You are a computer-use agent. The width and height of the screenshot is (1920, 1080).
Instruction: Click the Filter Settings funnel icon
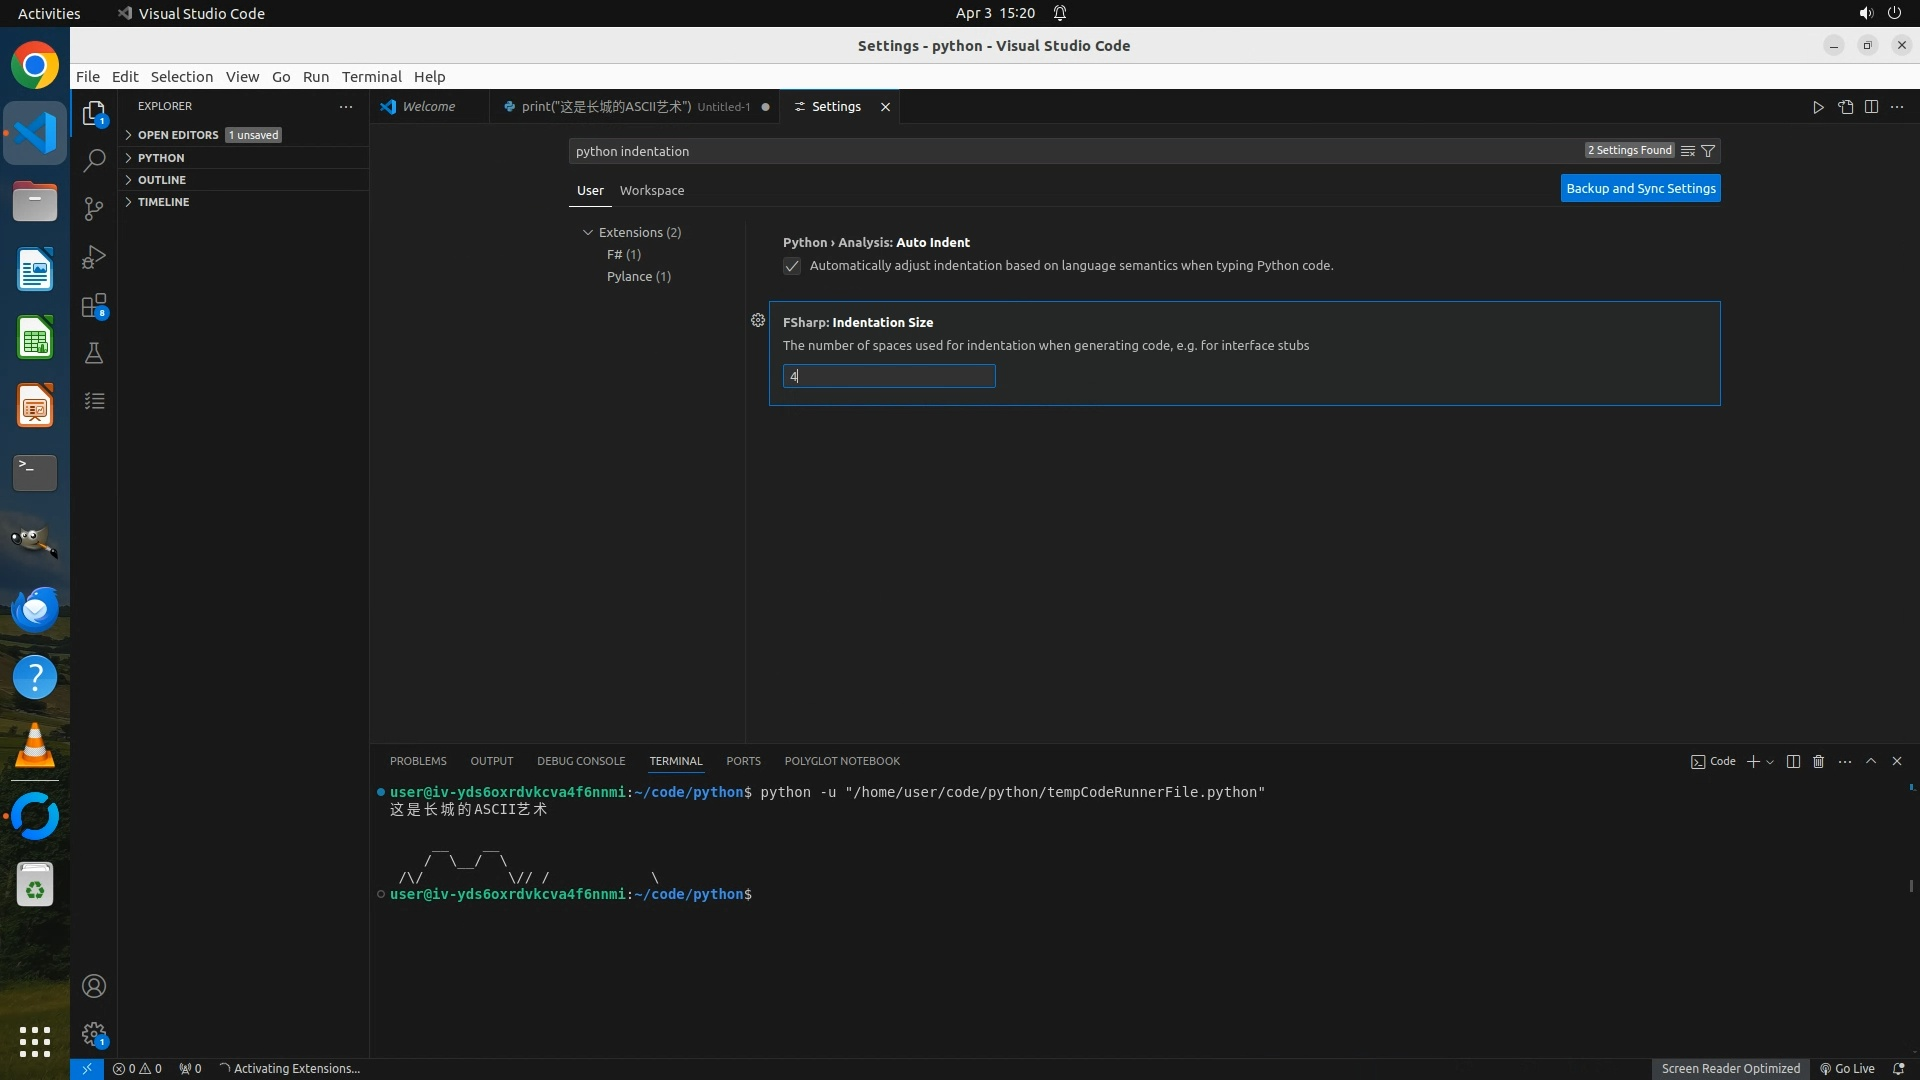[x=1708, y=151]
